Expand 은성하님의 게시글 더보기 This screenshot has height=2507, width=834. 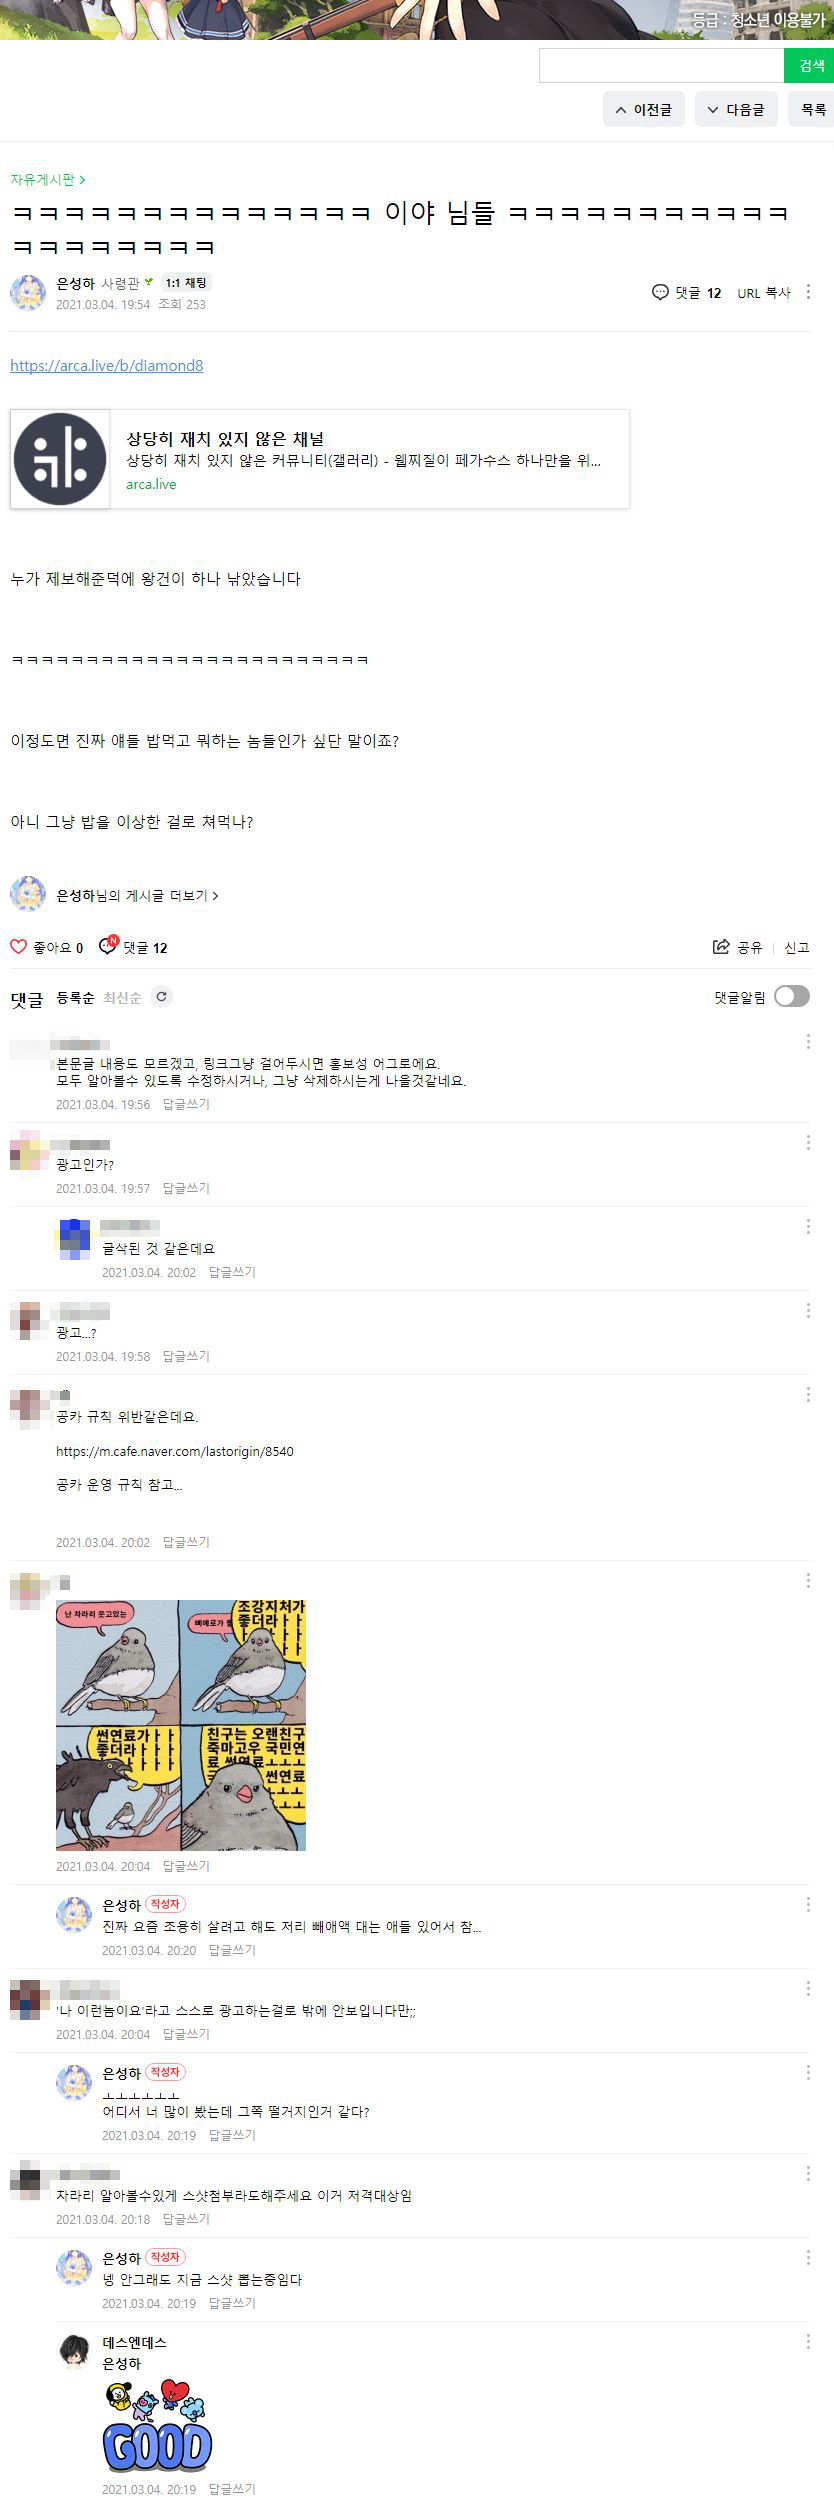(137, 895)
